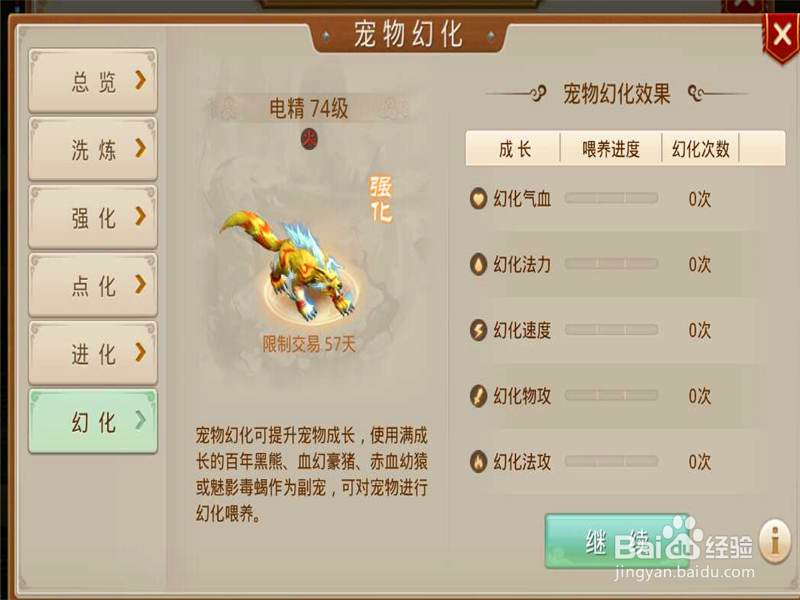Click the orange 强化 label beside pet
Viewport: 800px width, 600px height.
[x=381, y=199]
